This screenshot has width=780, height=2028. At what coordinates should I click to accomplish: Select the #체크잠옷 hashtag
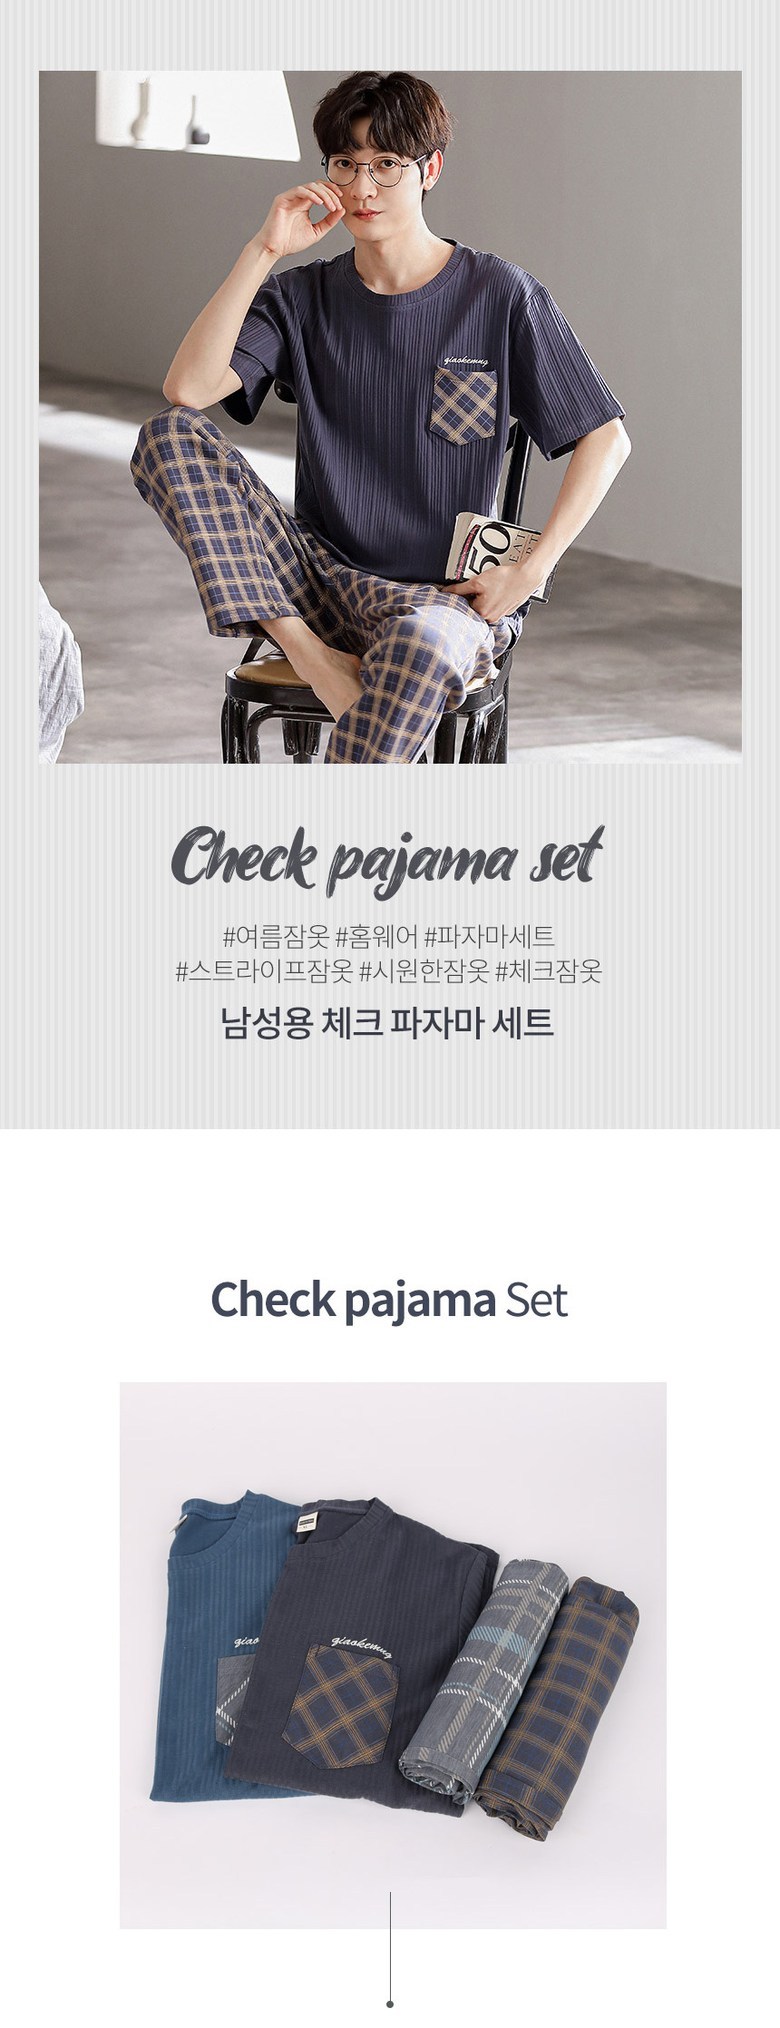click(x=548, y=971)
